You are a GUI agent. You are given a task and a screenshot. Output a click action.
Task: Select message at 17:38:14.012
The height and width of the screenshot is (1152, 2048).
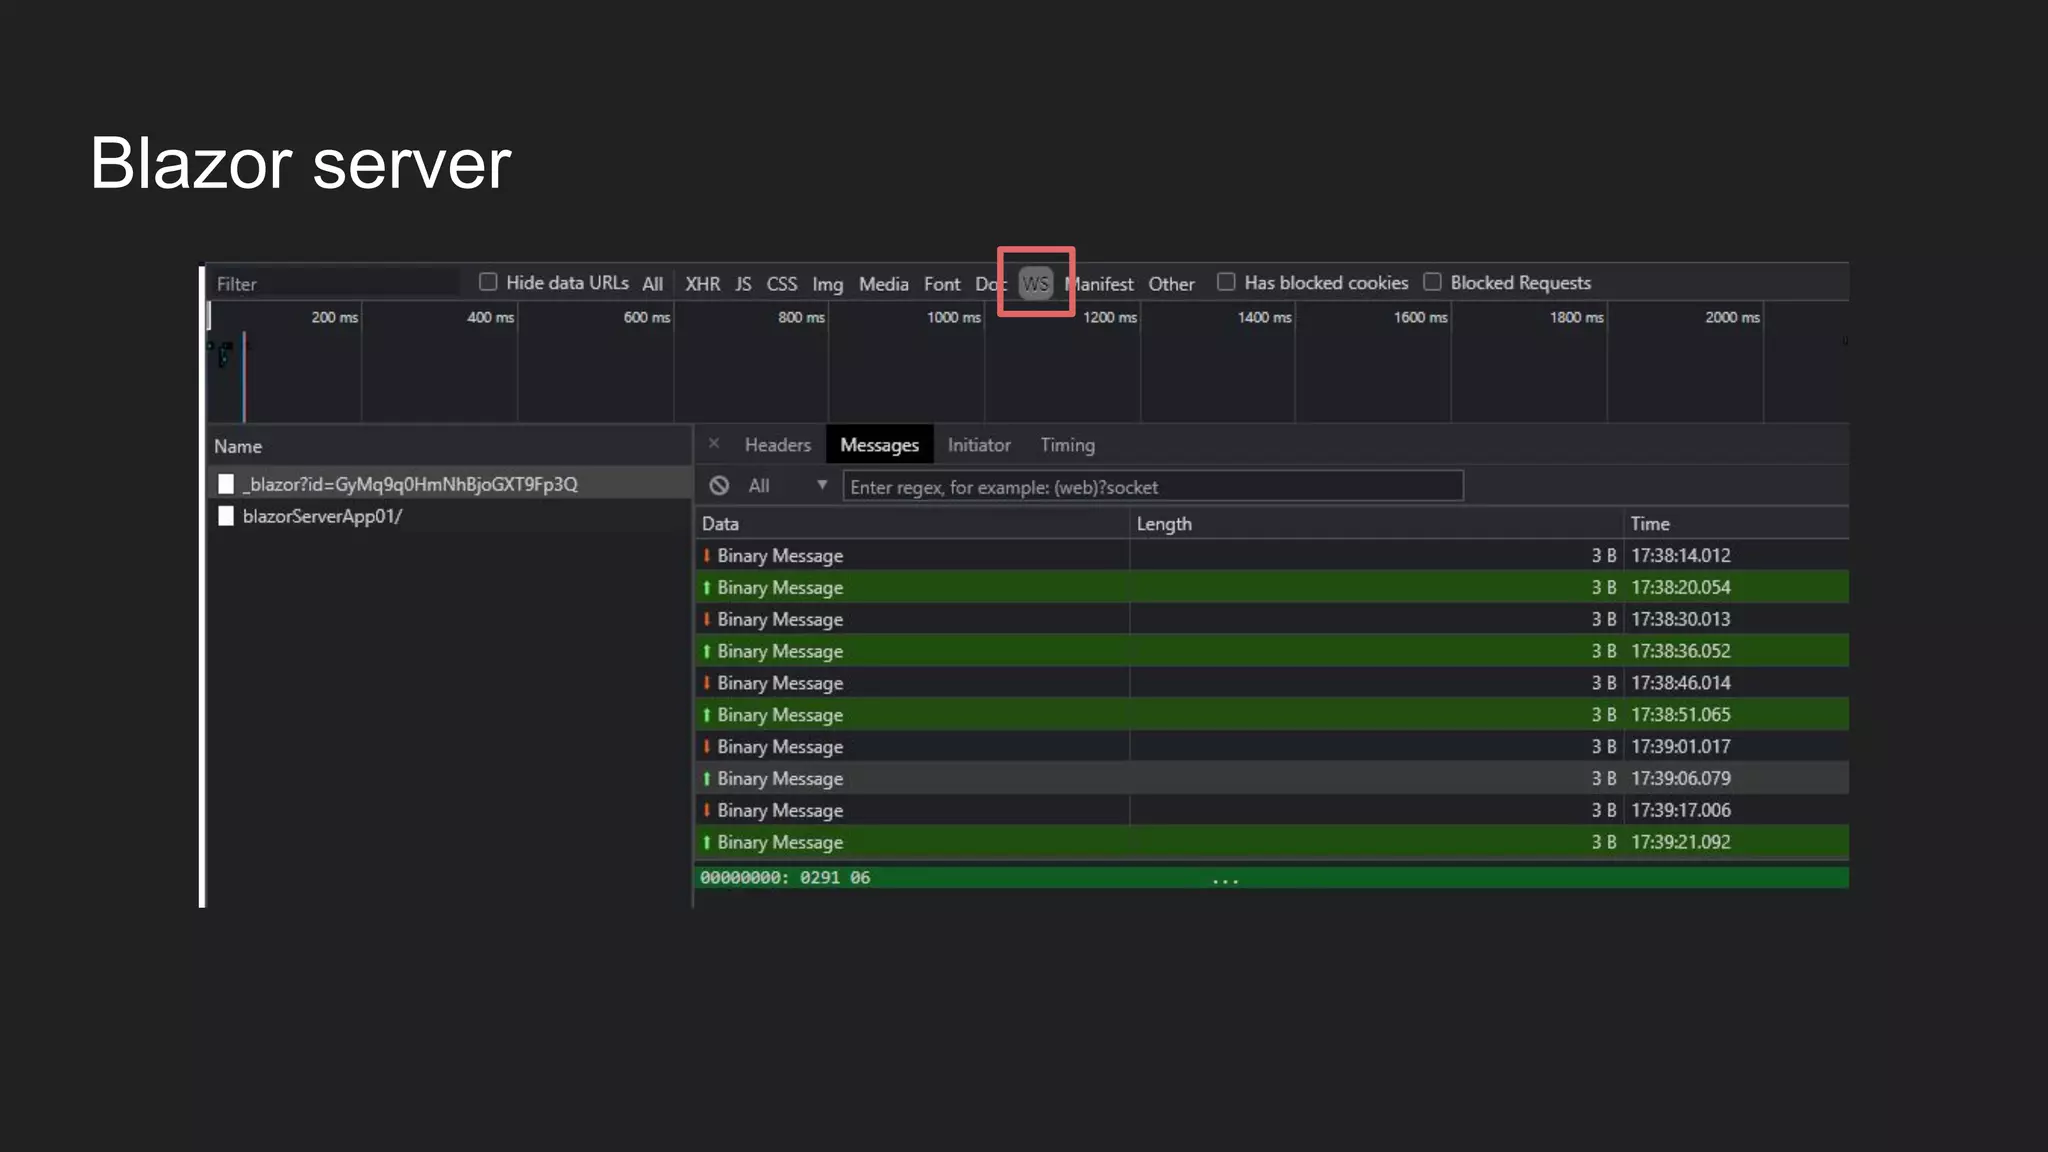pyautogui.click(x=1272, y=555)
